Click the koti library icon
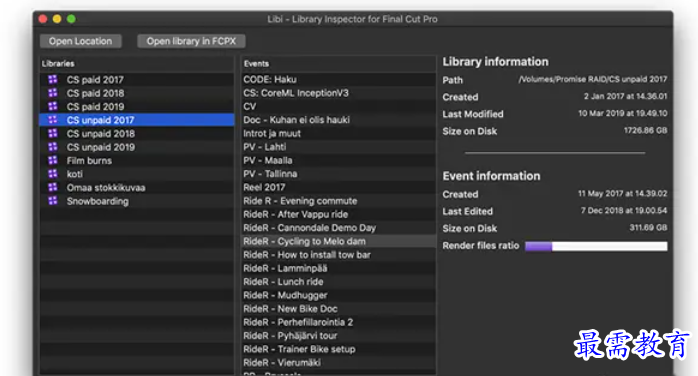The image size is (698, 376). pos(53,174)
